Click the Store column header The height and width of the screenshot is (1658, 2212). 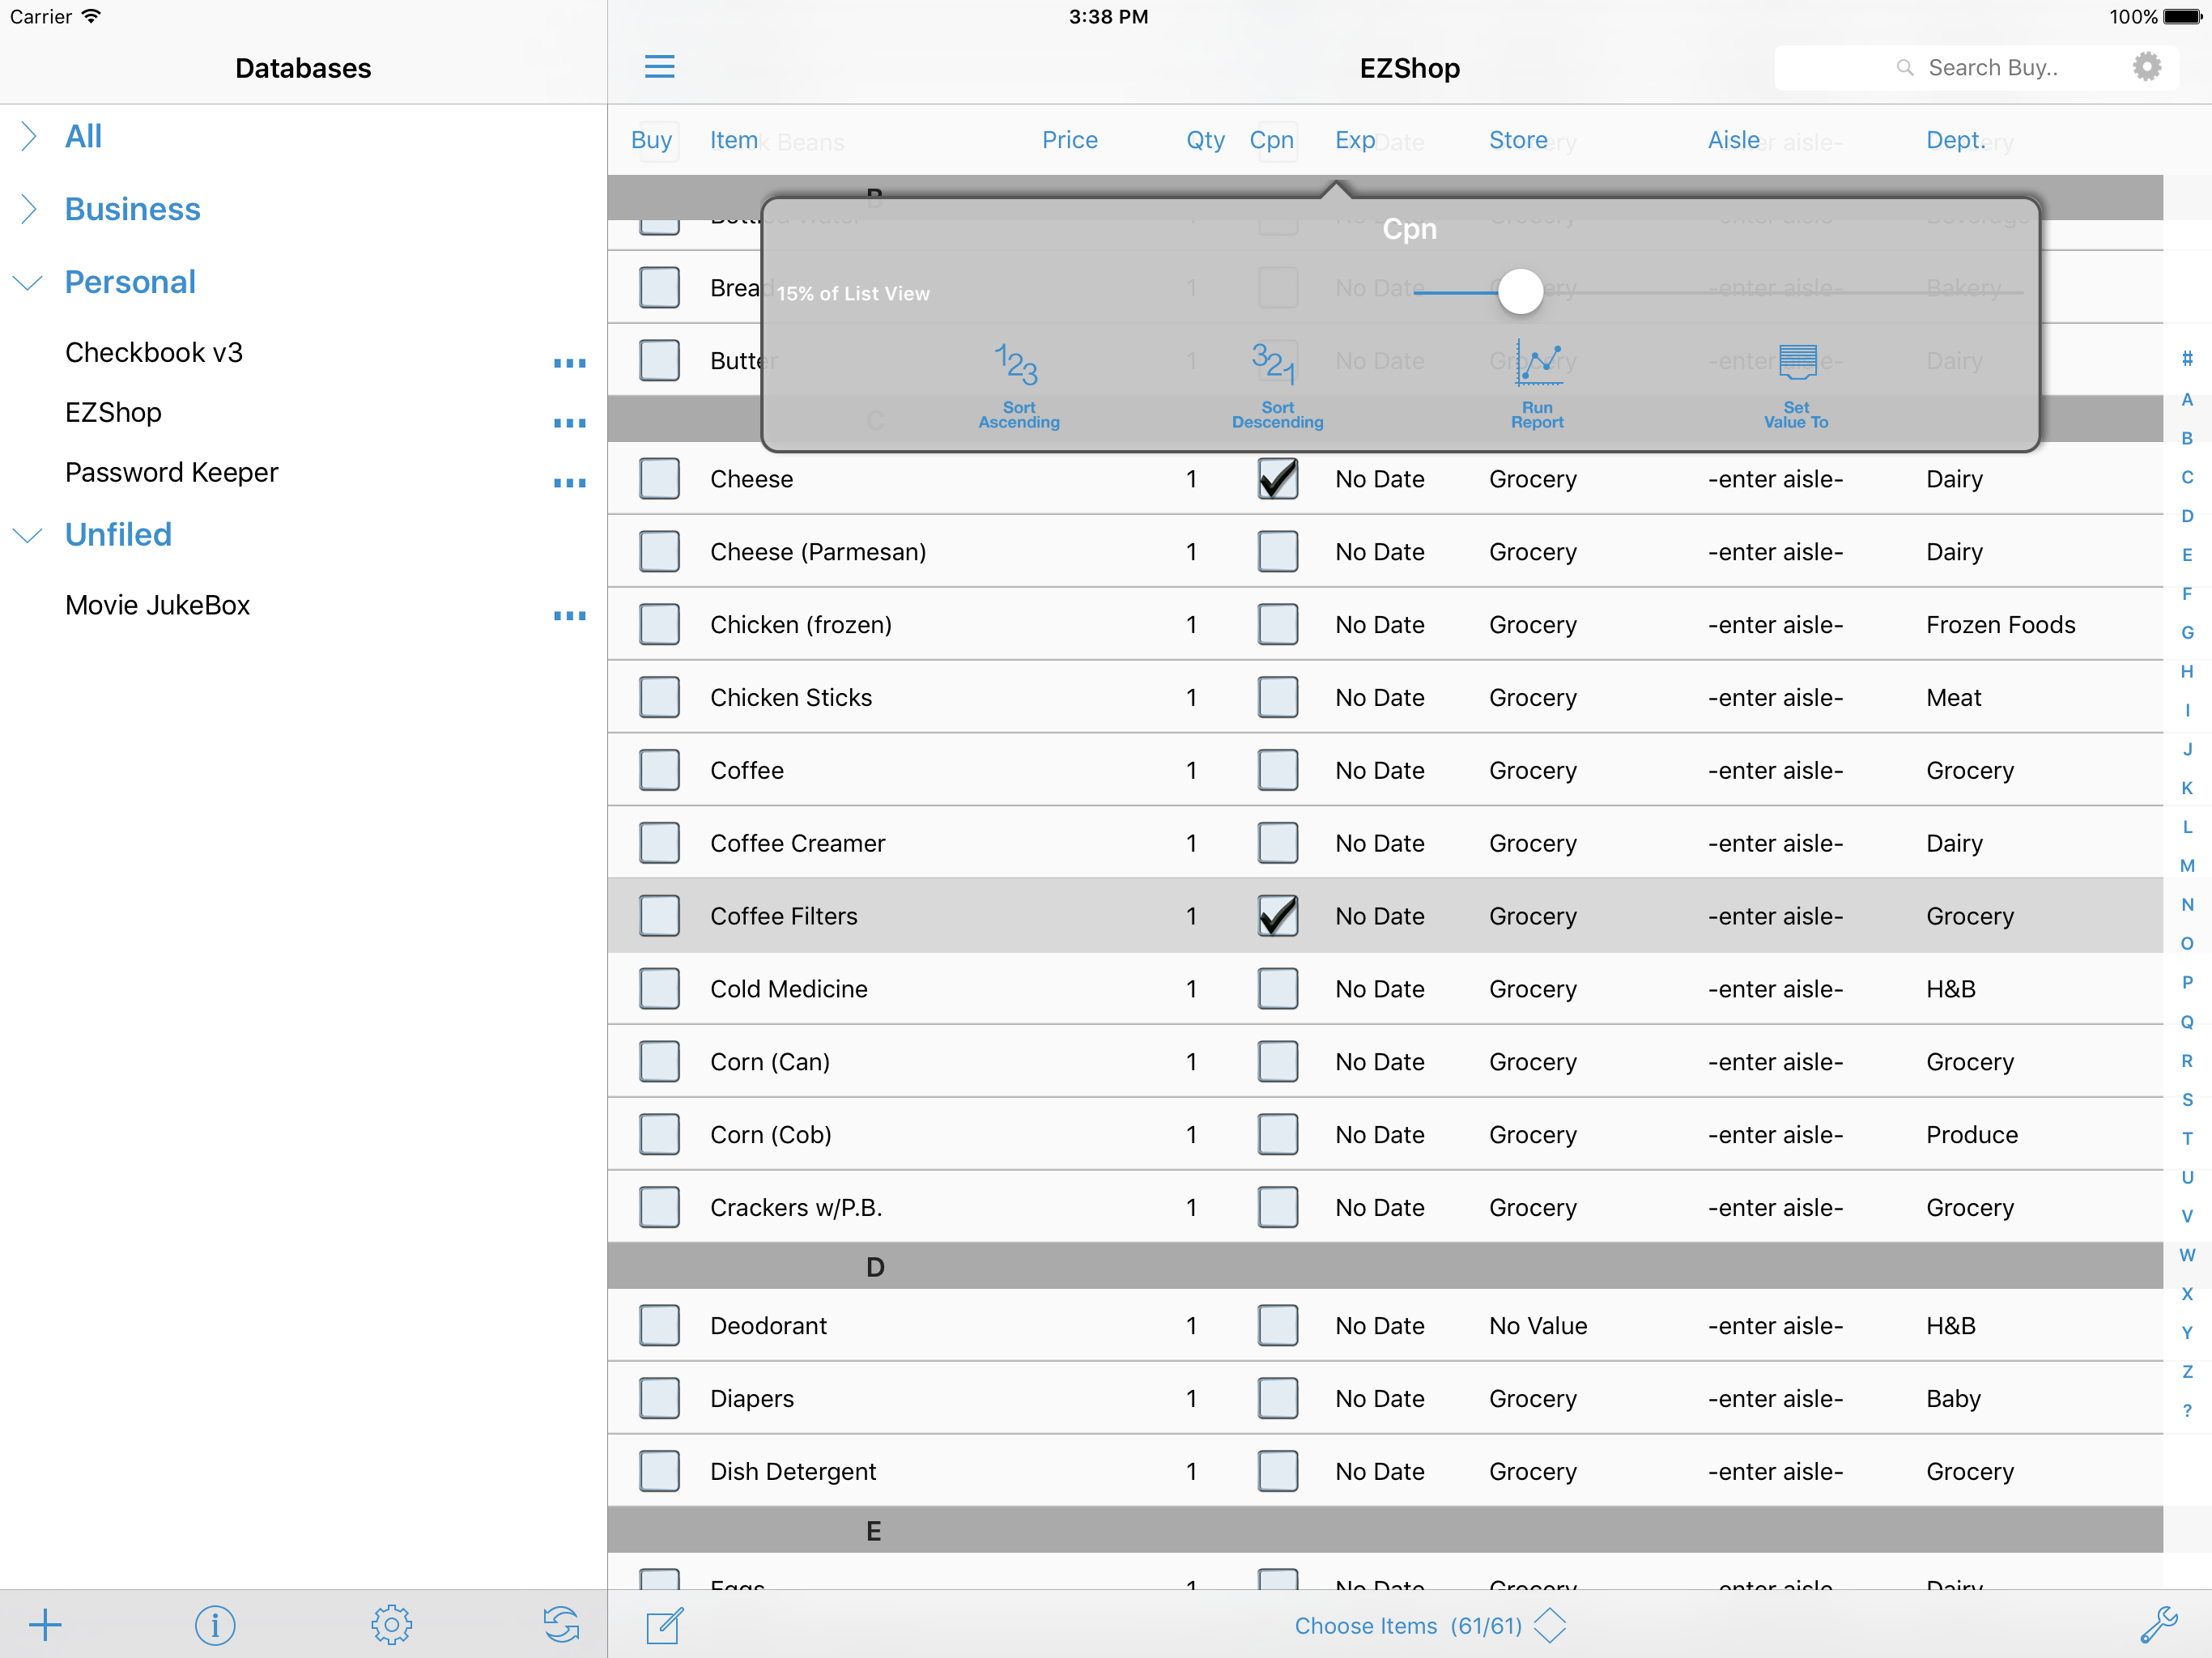1517,140
